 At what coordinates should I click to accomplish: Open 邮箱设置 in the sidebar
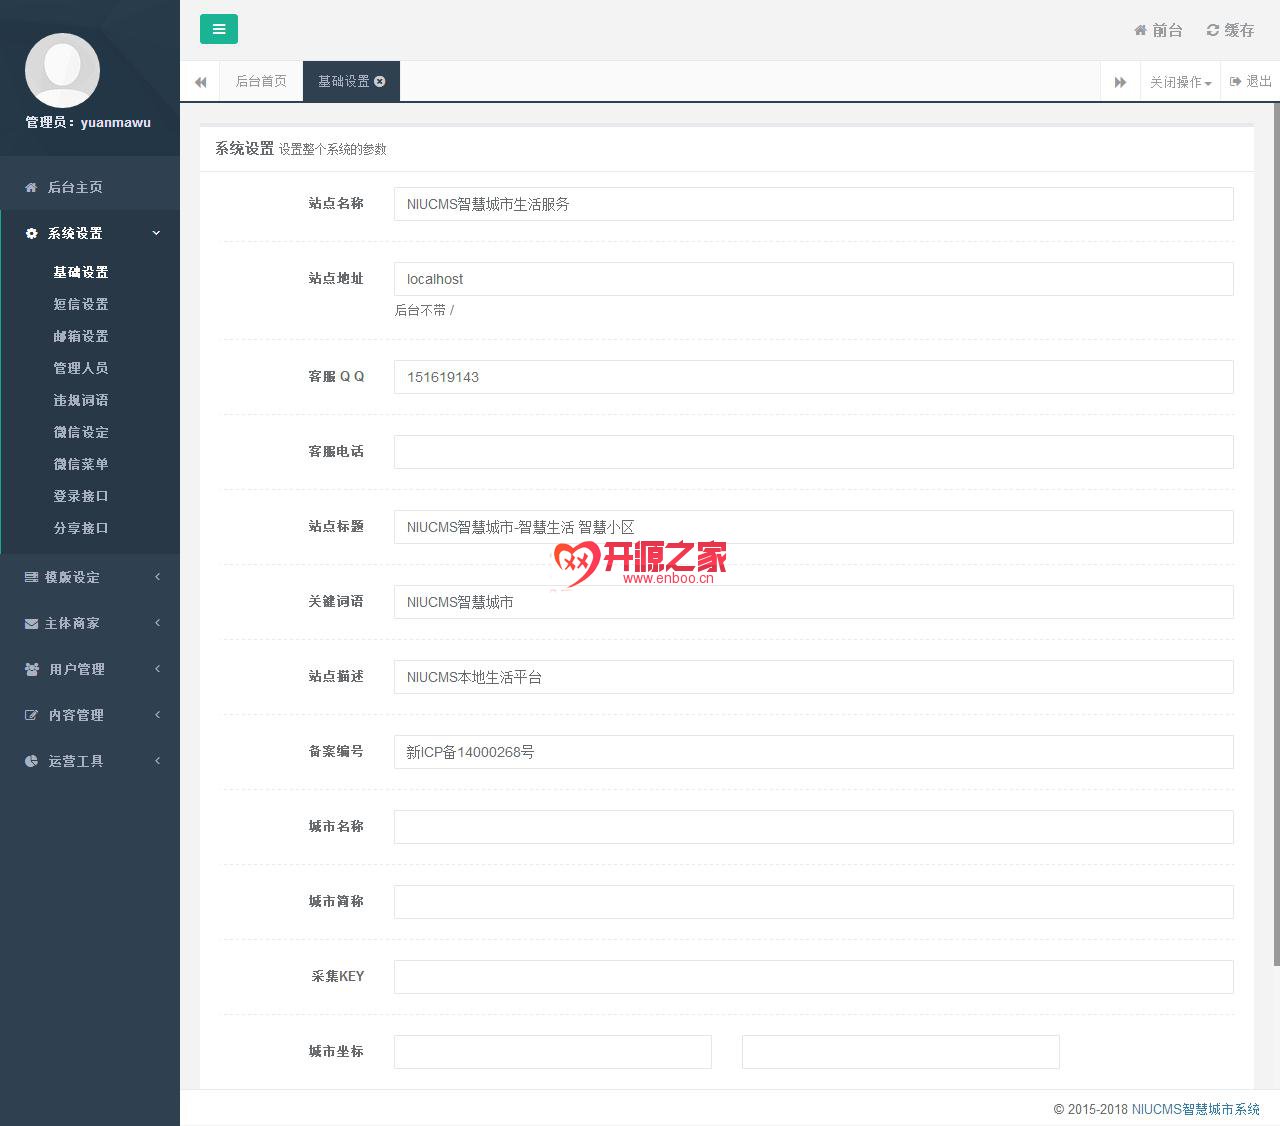pos(81,336)
